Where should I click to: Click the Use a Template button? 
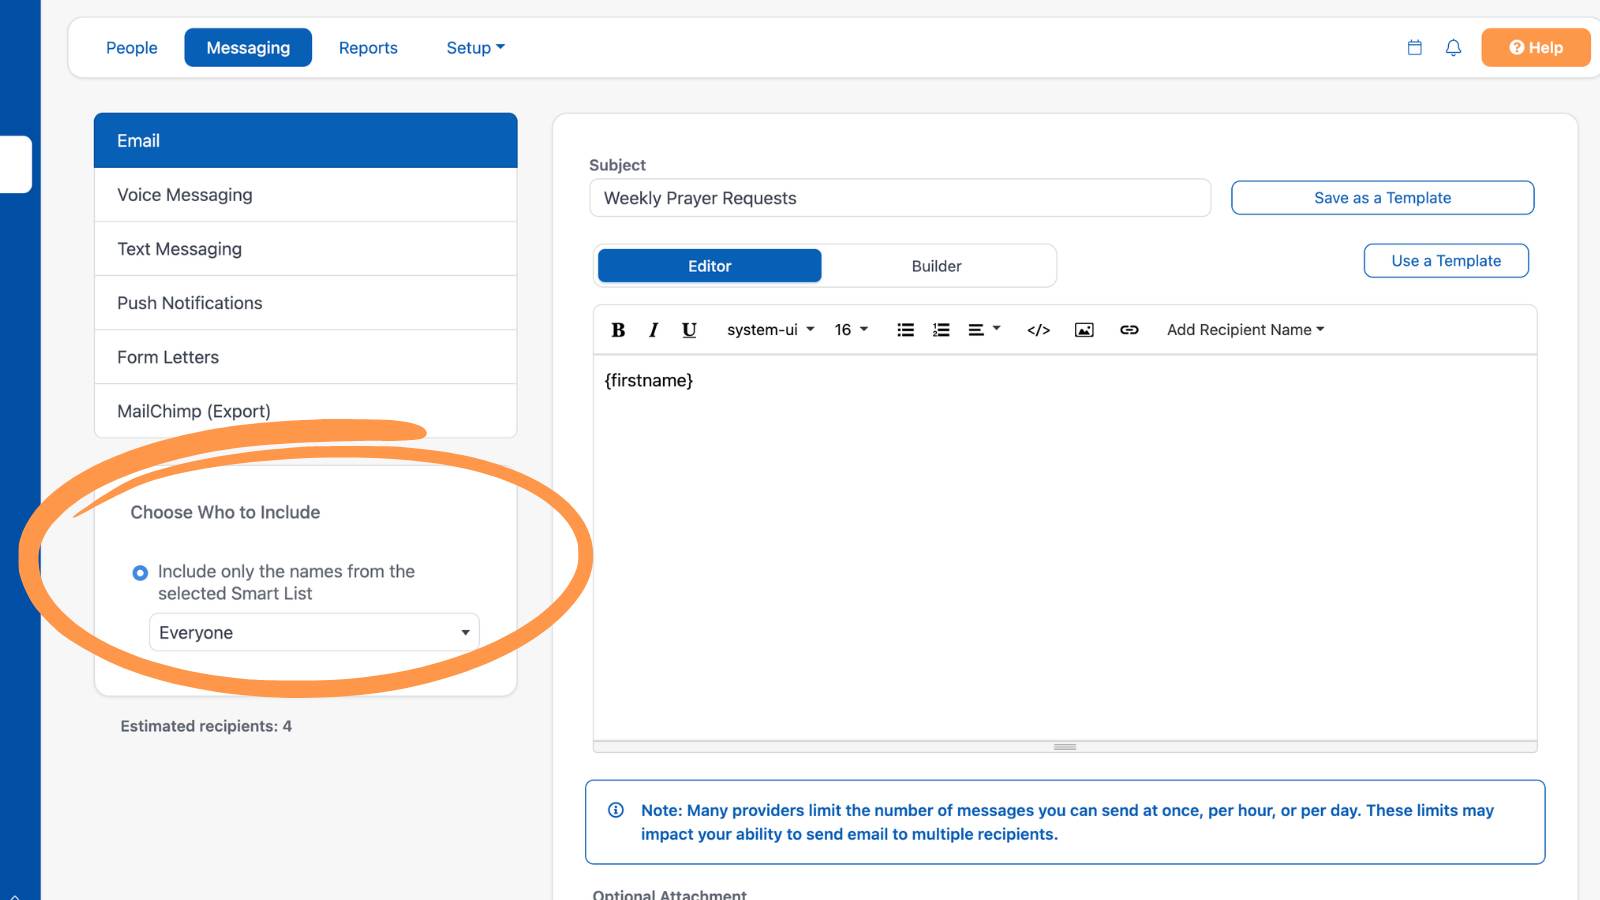pyautogui.click(x=1446, y=261)
